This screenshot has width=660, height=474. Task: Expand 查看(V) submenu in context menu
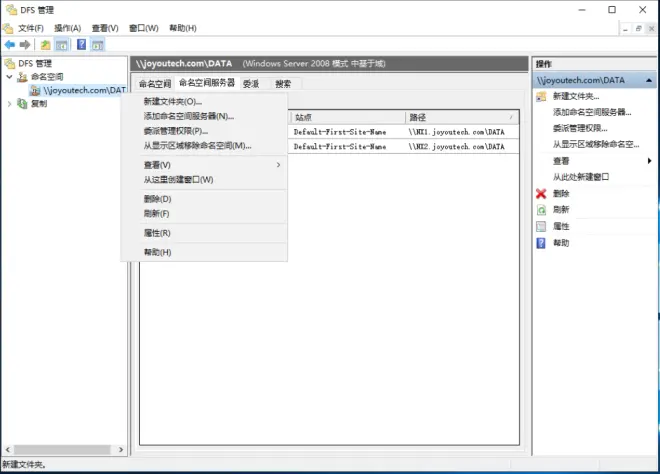[x=278, y=165]
